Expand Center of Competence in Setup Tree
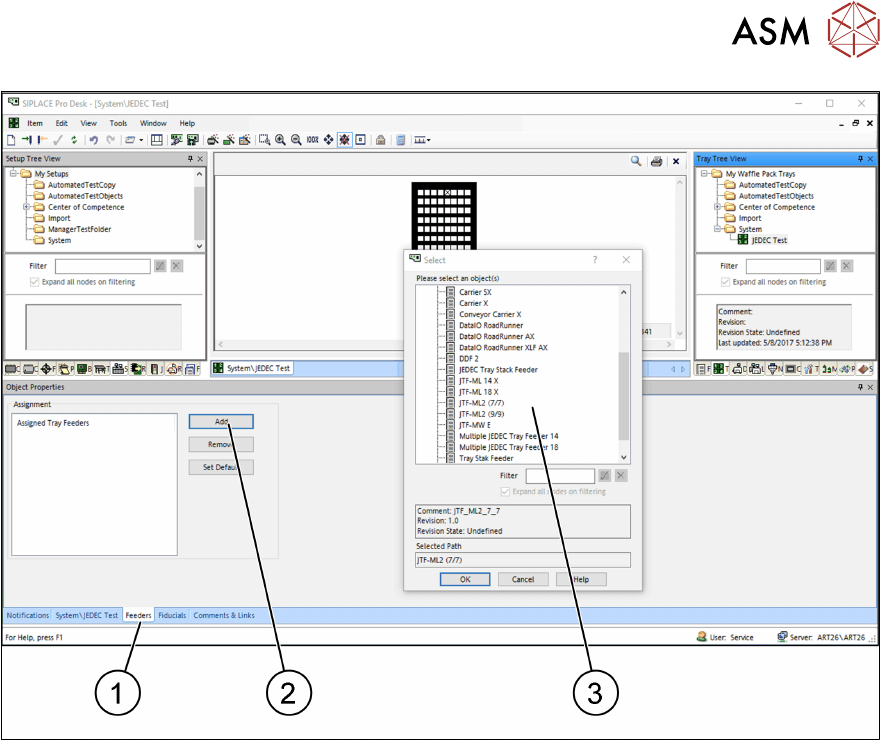This screenshot has width=880, height=740. (26, 207)
